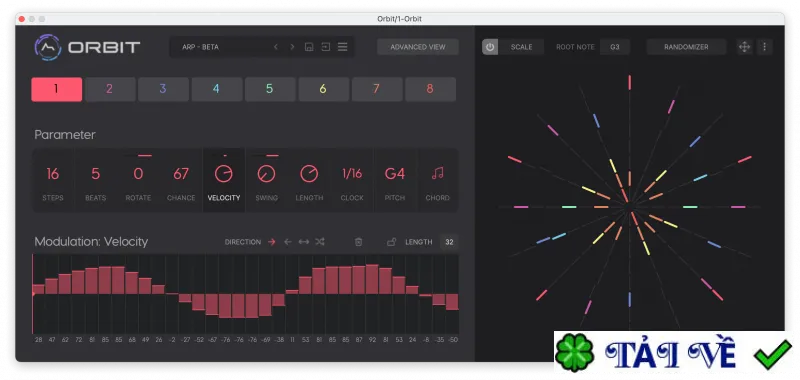The width and height of the screenshot is (800, 380).
Task: Click the Steps value 16
Action: (53, 174)
